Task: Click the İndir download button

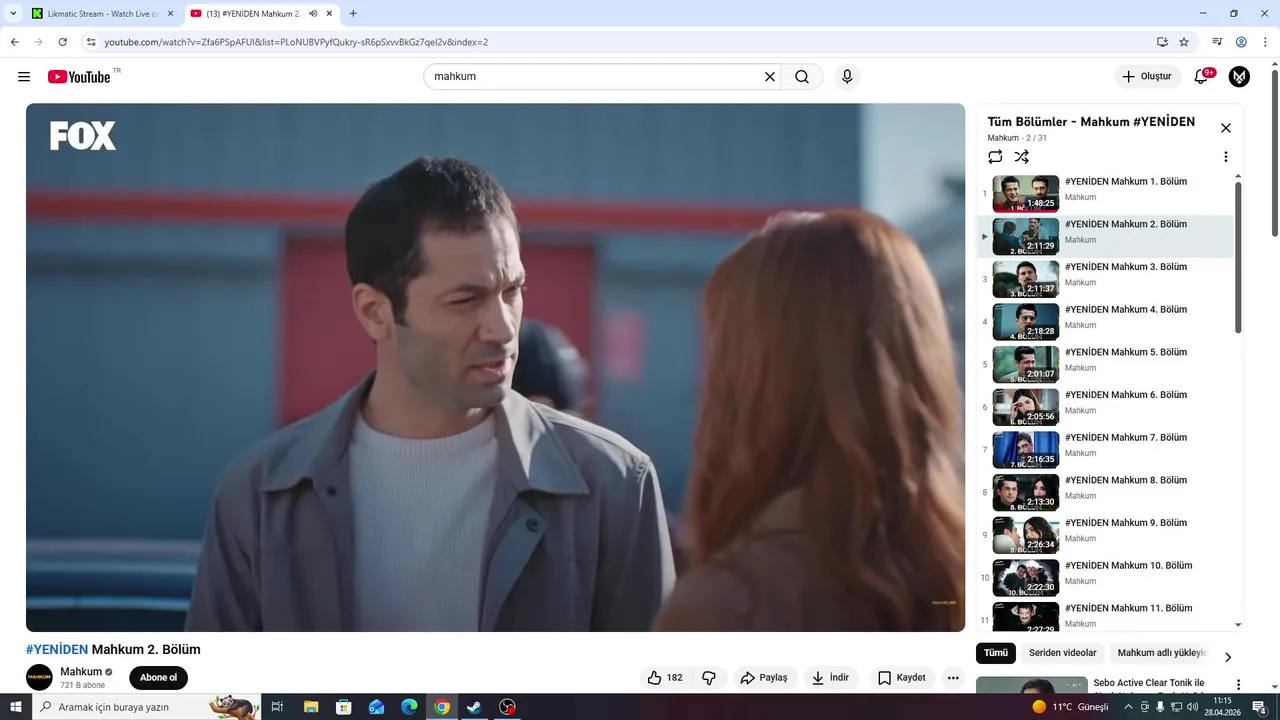Action: click(831, 678)
